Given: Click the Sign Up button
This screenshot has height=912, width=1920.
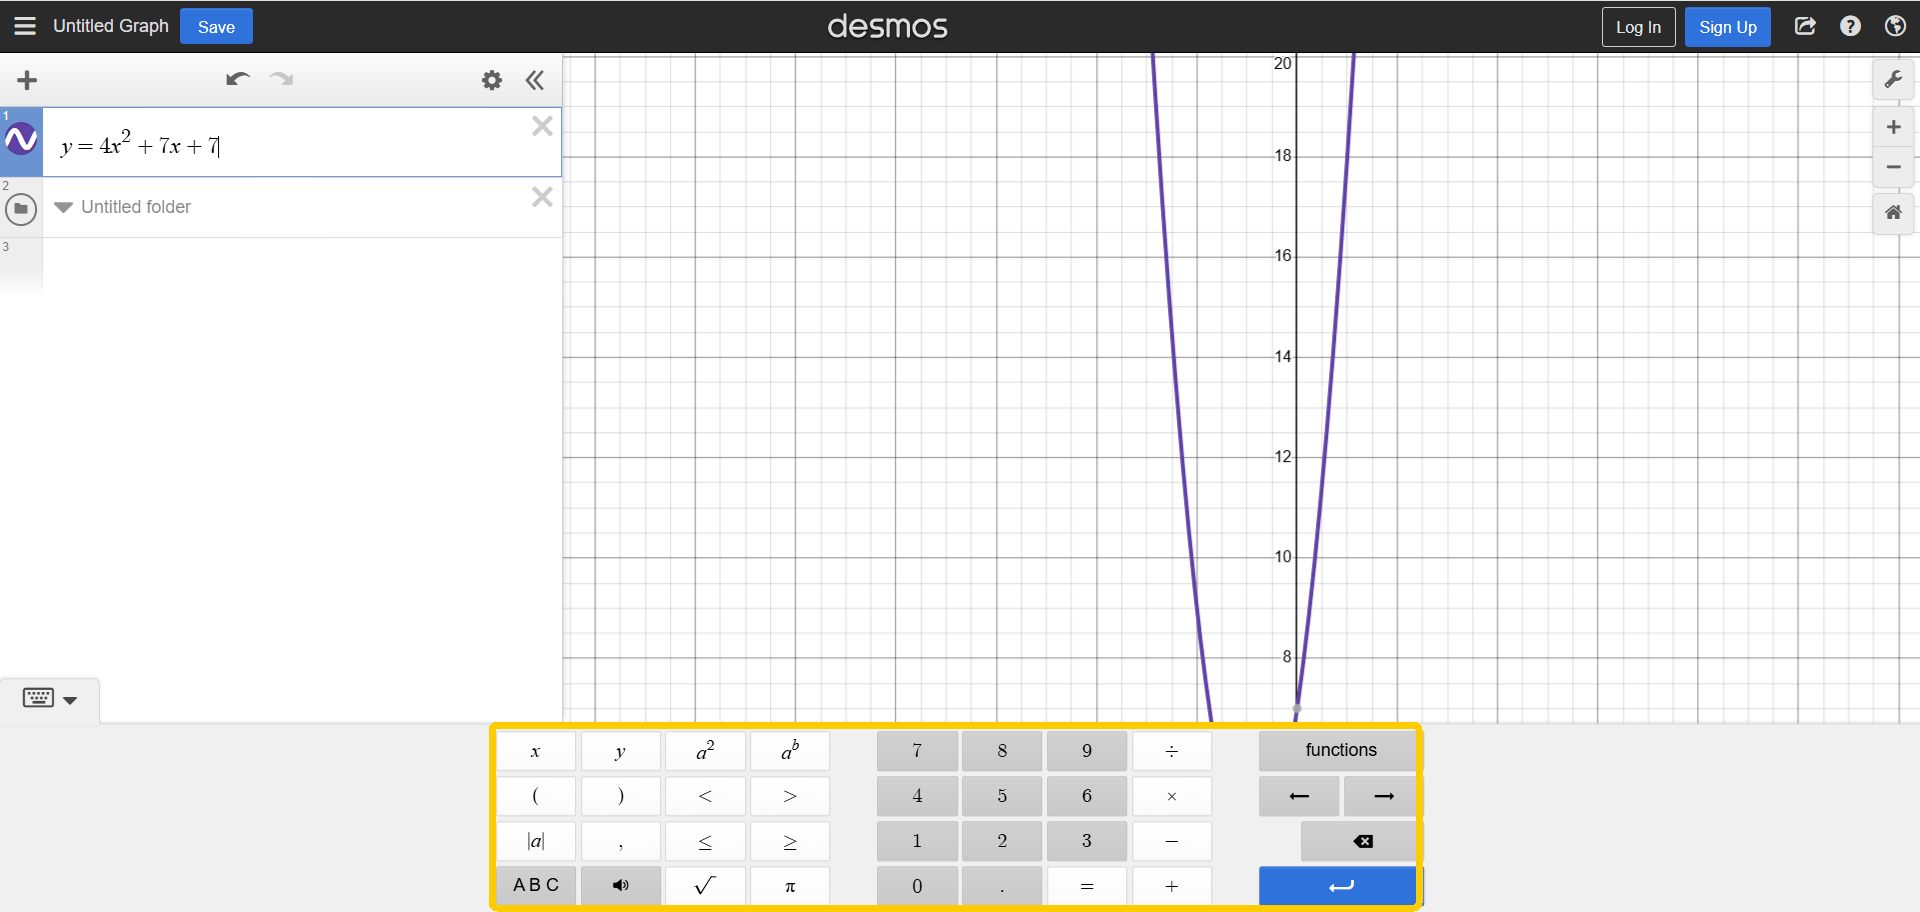Looking at the screenshot, I should coord(1727,26).
